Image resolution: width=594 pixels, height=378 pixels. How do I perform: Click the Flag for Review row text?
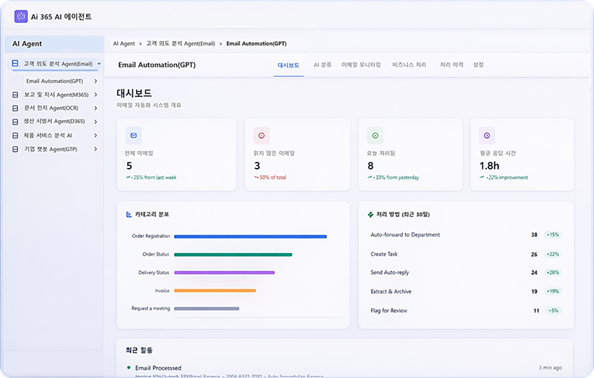point(389,311)
